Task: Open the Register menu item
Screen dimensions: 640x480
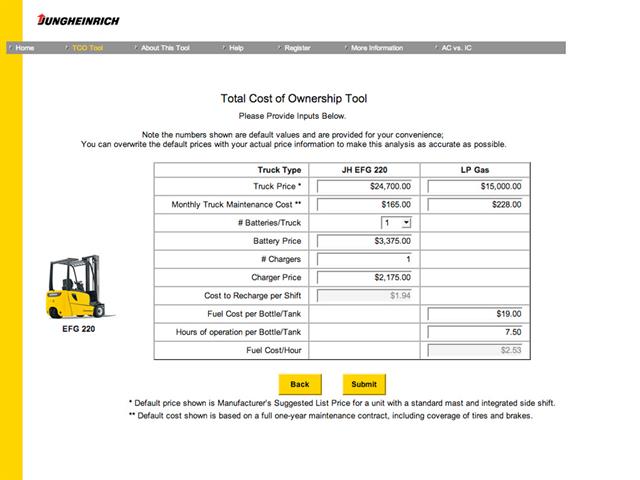Action: [x=297, y=48]
